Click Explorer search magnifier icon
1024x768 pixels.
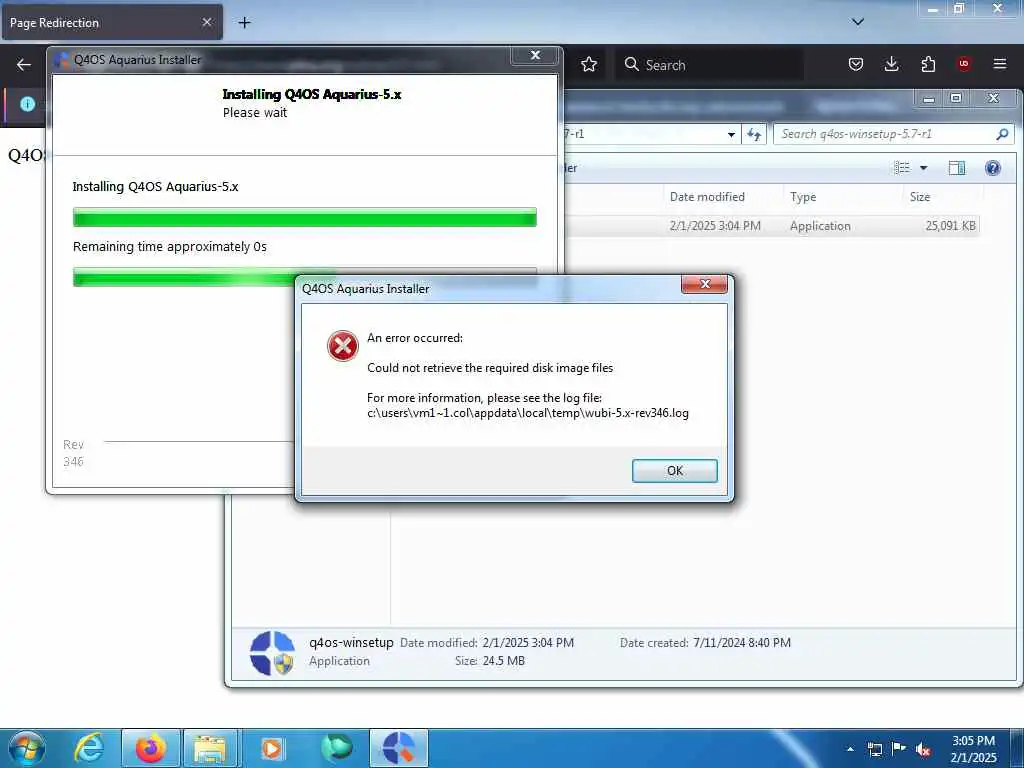1002,134
